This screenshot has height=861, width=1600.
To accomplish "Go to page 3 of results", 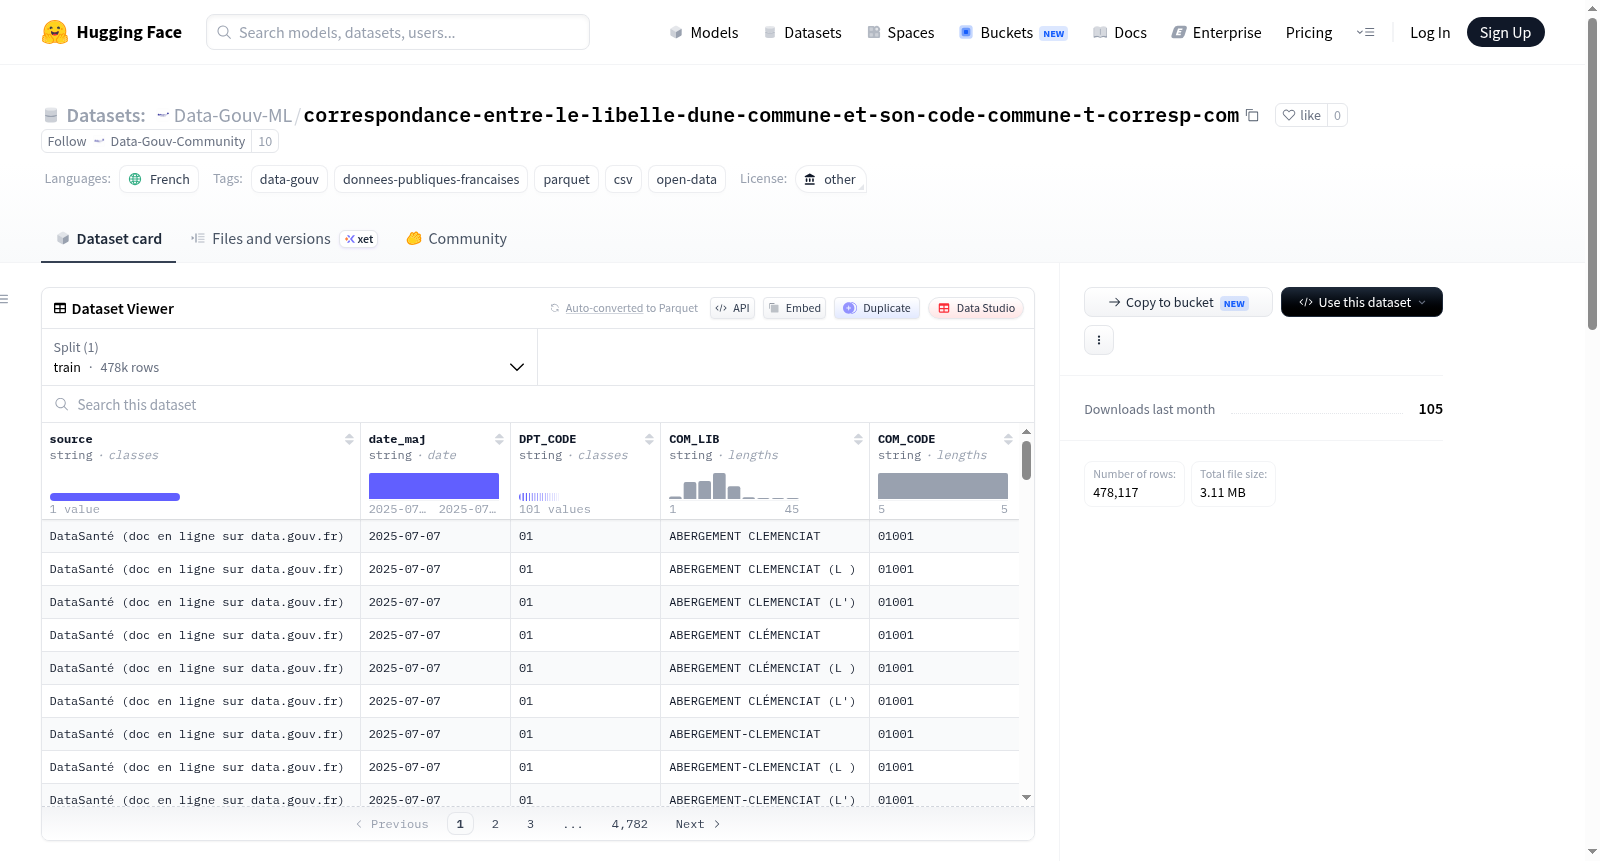I will coord(530,824).
